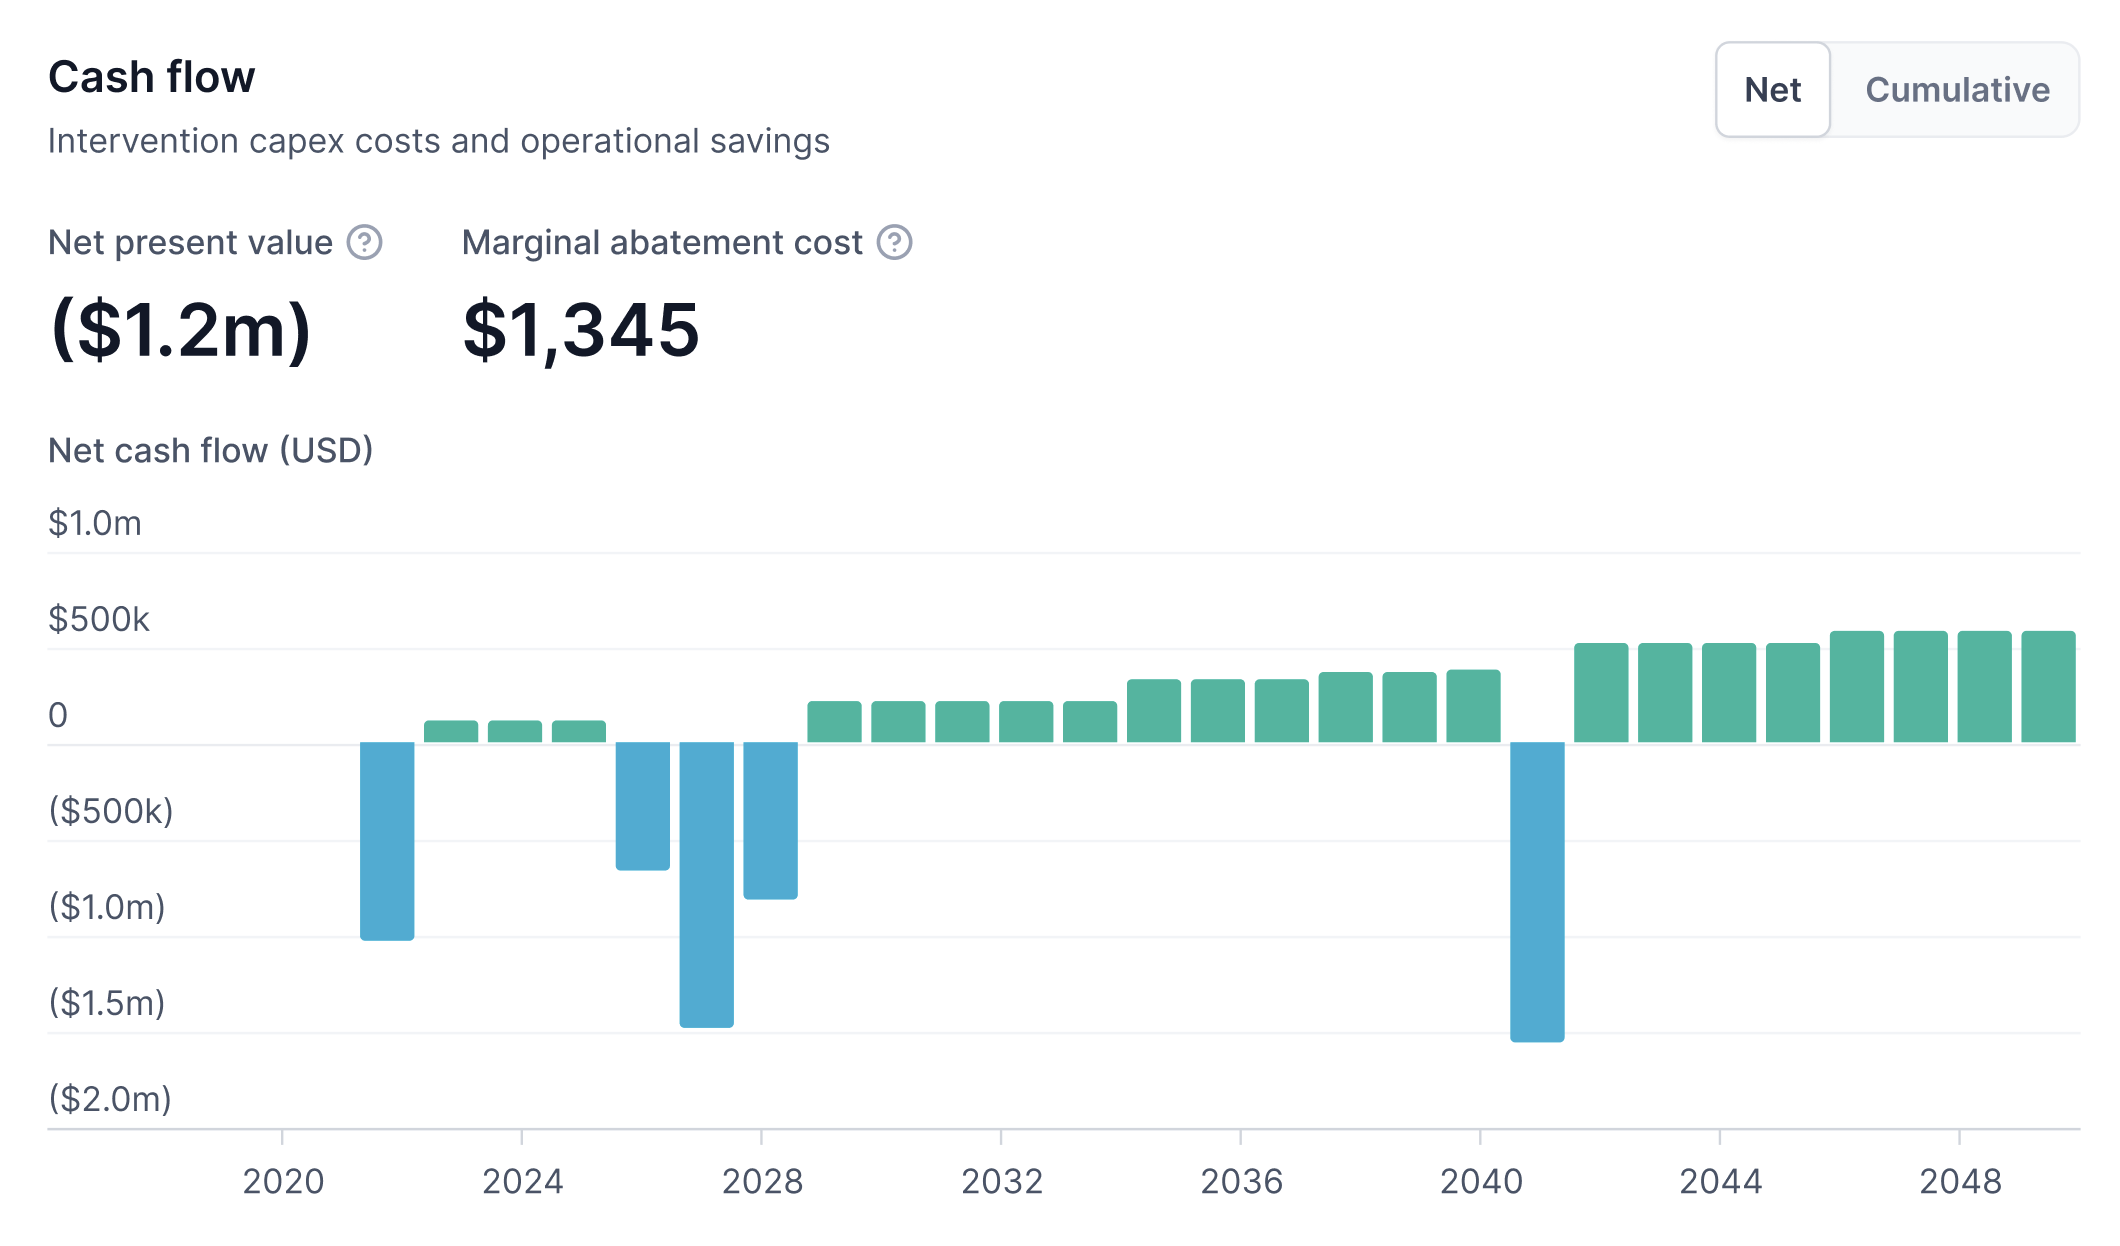Click the 2020 x-axis label
The height and width of the screenshot is (1246, 2120).
coord(283,1182)
